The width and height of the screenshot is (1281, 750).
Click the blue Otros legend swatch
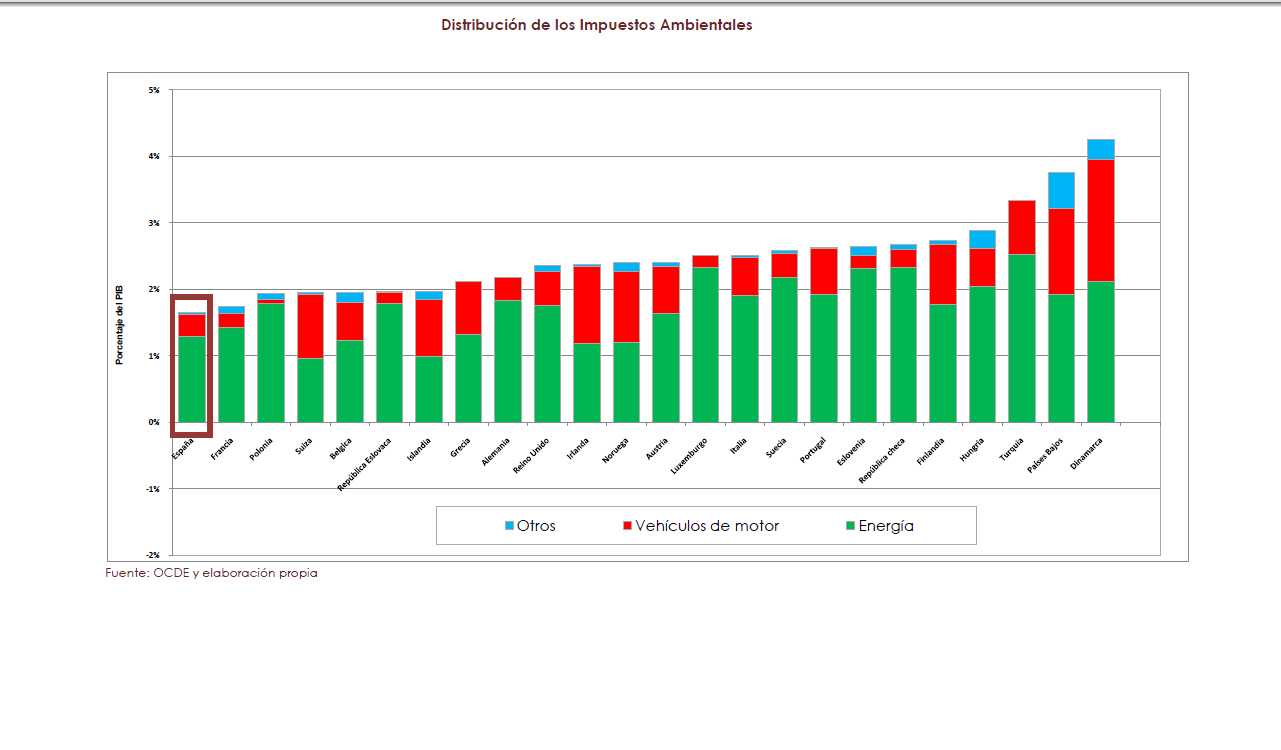509,526
